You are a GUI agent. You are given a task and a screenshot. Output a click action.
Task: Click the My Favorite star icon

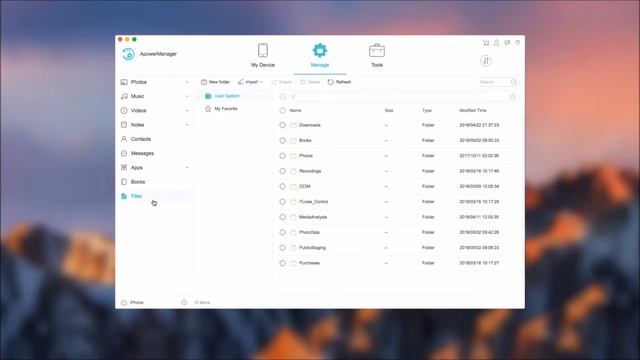[x=208, y=109]
